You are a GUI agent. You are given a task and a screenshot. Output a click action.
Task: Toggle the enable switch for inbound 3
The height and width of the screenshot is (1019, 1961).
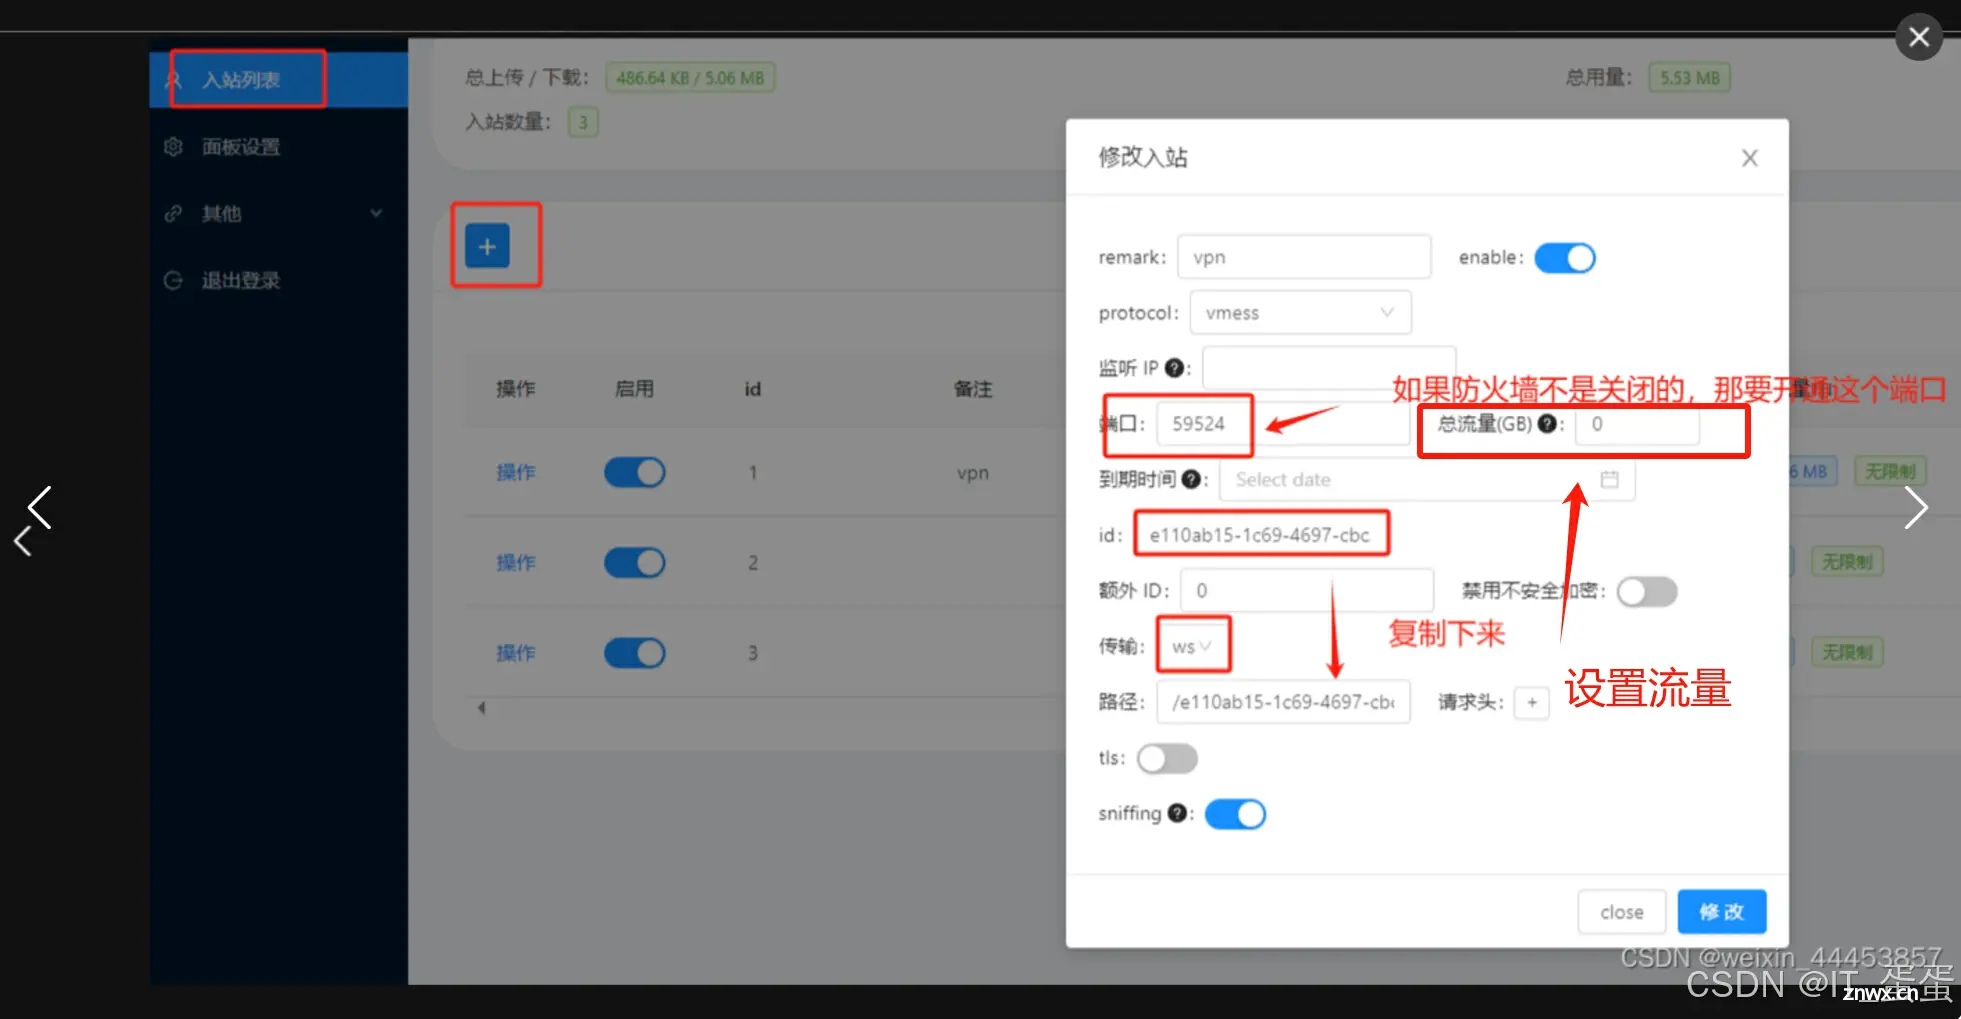click(634, 652)
